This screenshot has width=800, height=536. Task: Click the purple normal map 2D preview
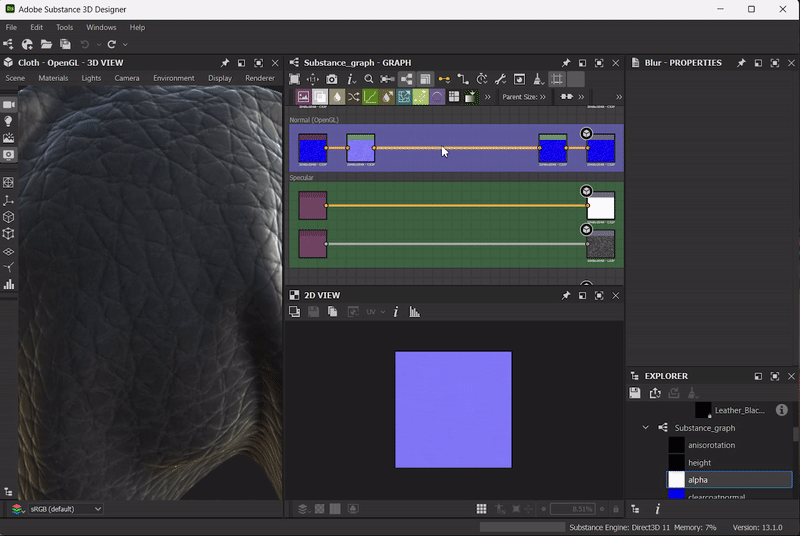tap(453, 409)
